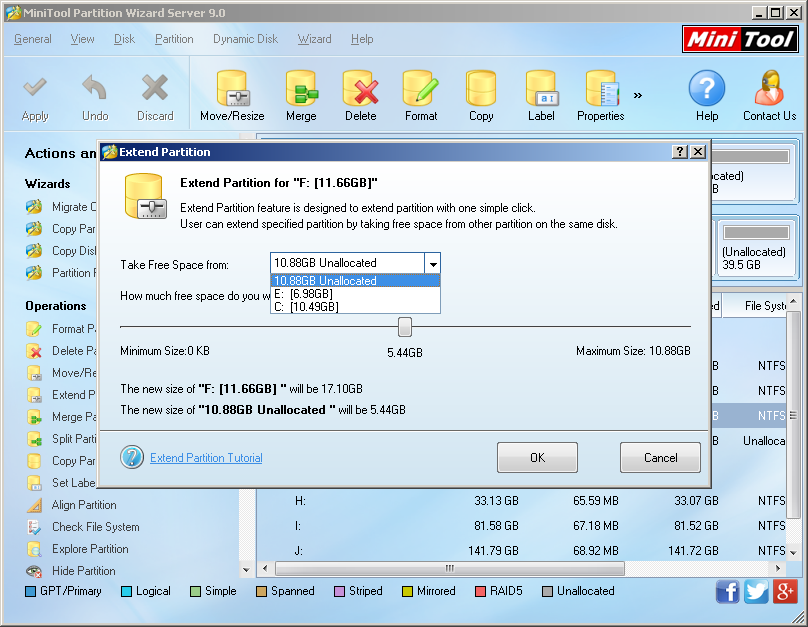Select Align Partition operation
The width and height of the screenshot is (808, 627).
click(83, 505)
